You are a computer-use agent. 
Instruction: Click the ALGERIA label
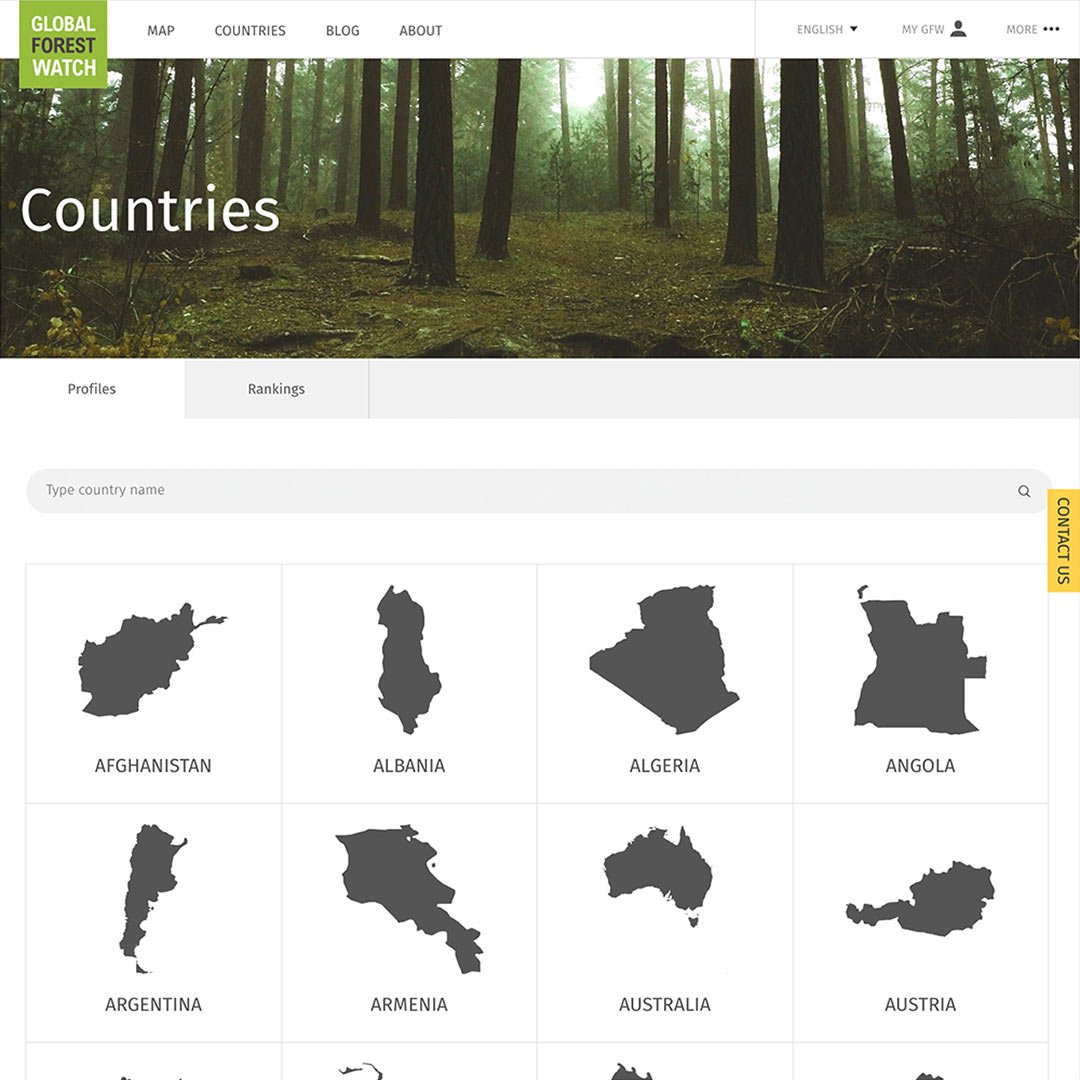click(665, 766)
